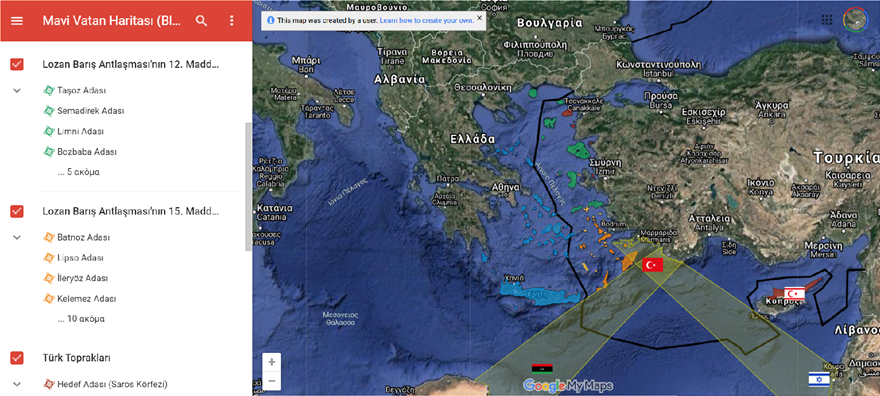880x396 pixels.
Task: Select Taşoz Adası polygon icon
Action: [x=49, y=90]
